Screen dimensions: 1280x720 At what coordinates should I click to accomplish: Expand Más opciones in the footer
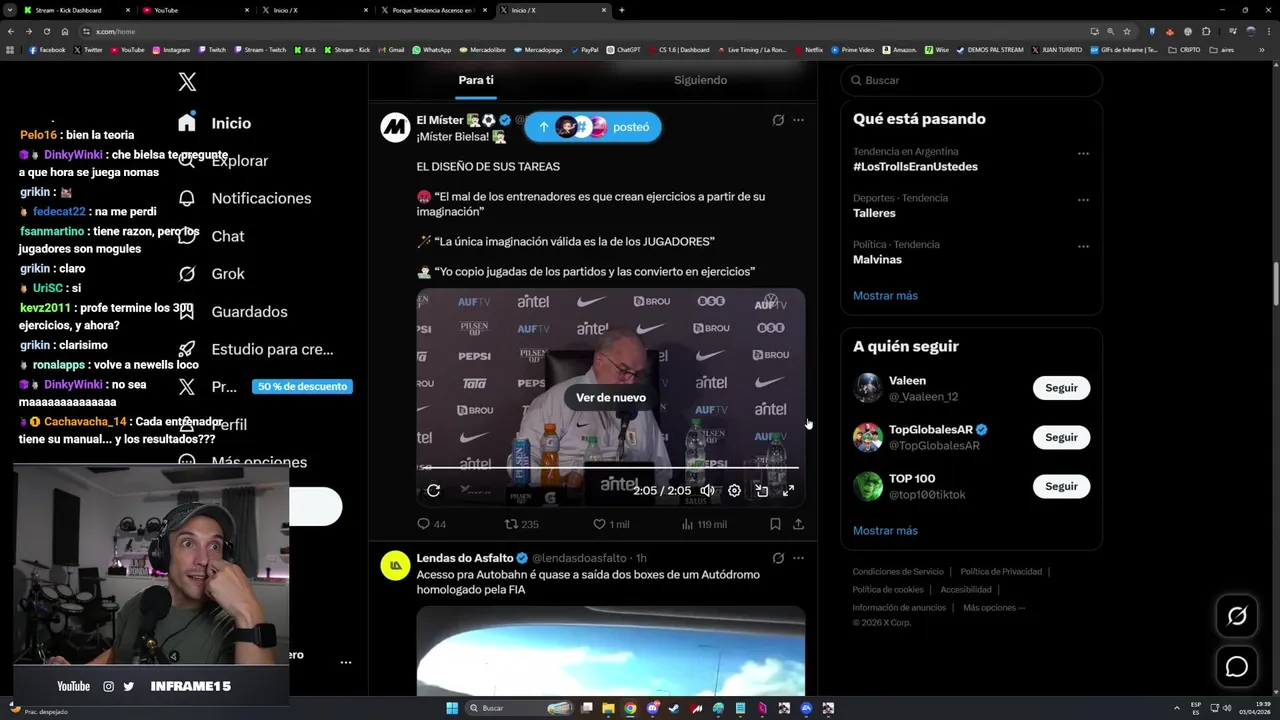coord(993,608)
